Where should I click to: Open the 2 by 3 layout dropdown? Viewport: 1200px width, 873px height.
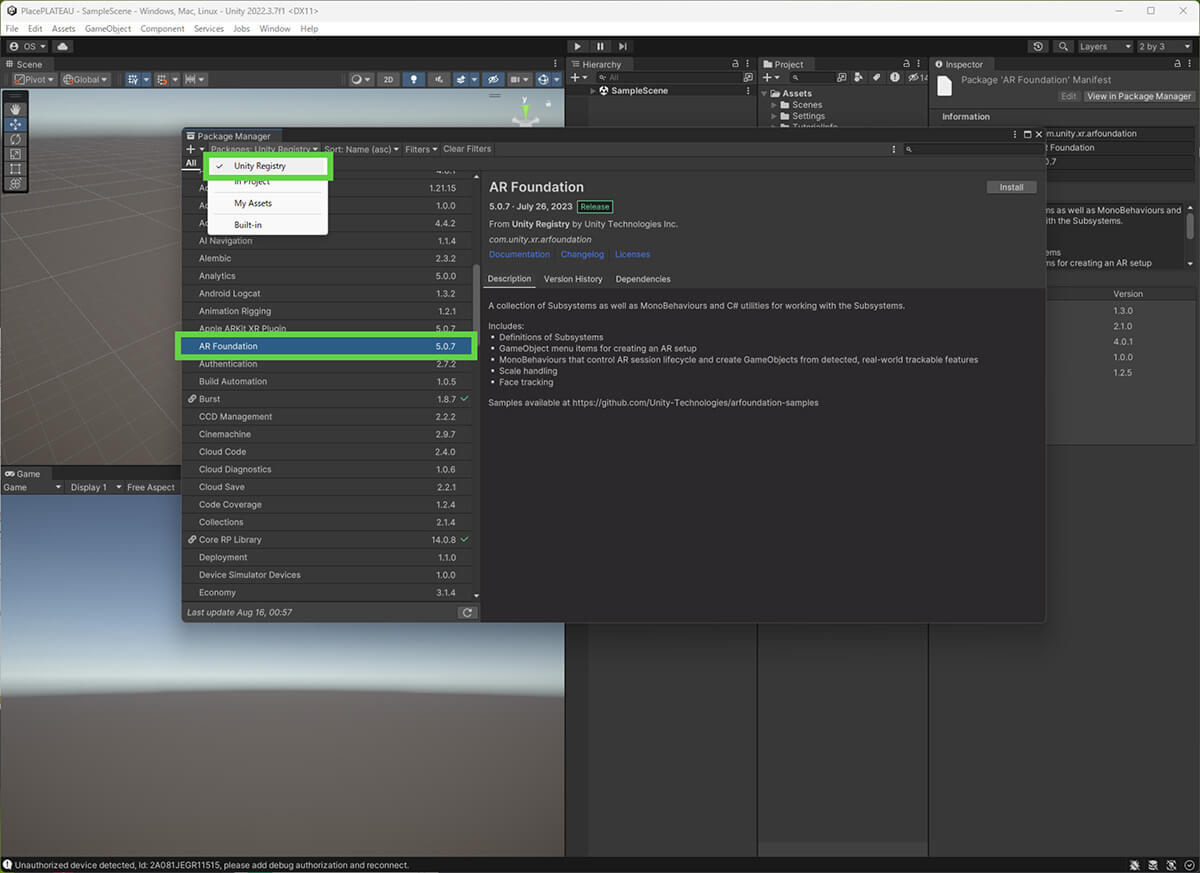coord(1164,46)
